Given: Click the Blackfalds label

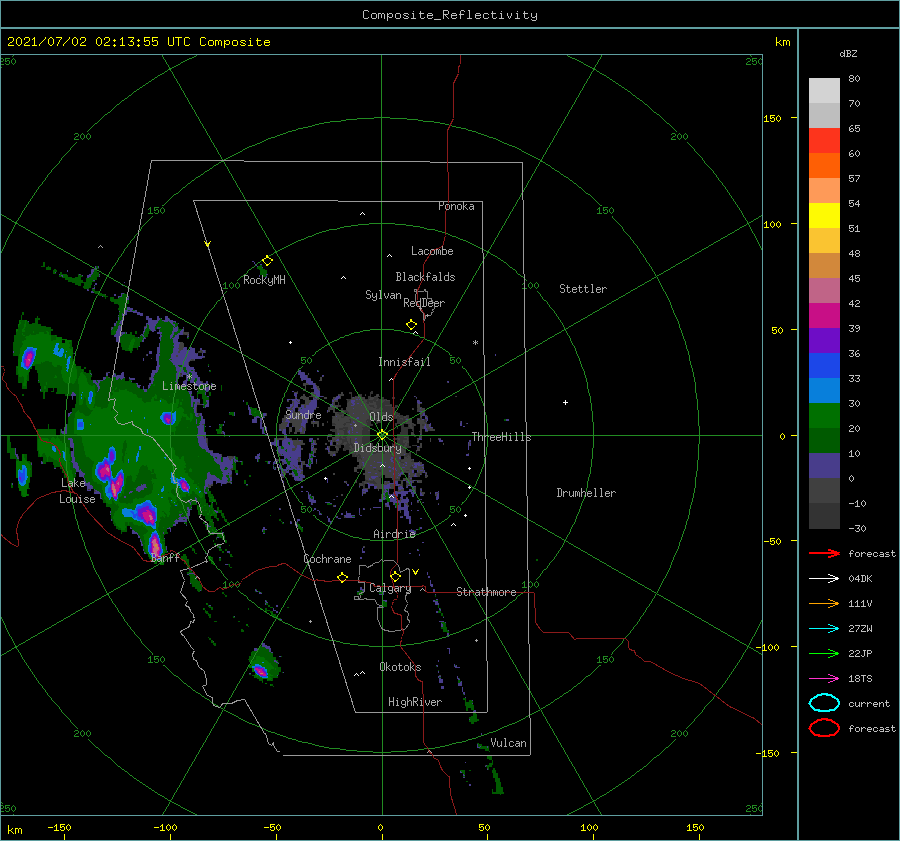Looking at the screenshot, I should (425, 277).
